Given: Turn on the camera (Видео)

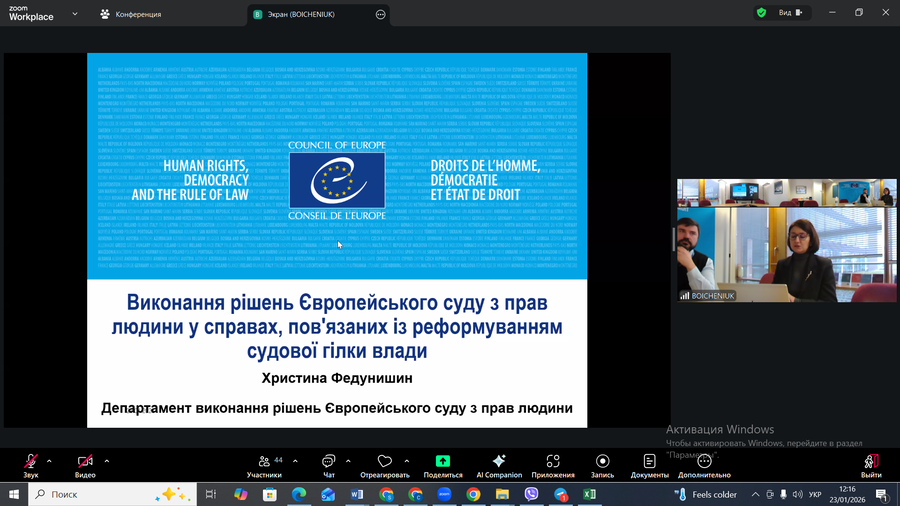Looking at the screenshot, I should pos(86,462).
